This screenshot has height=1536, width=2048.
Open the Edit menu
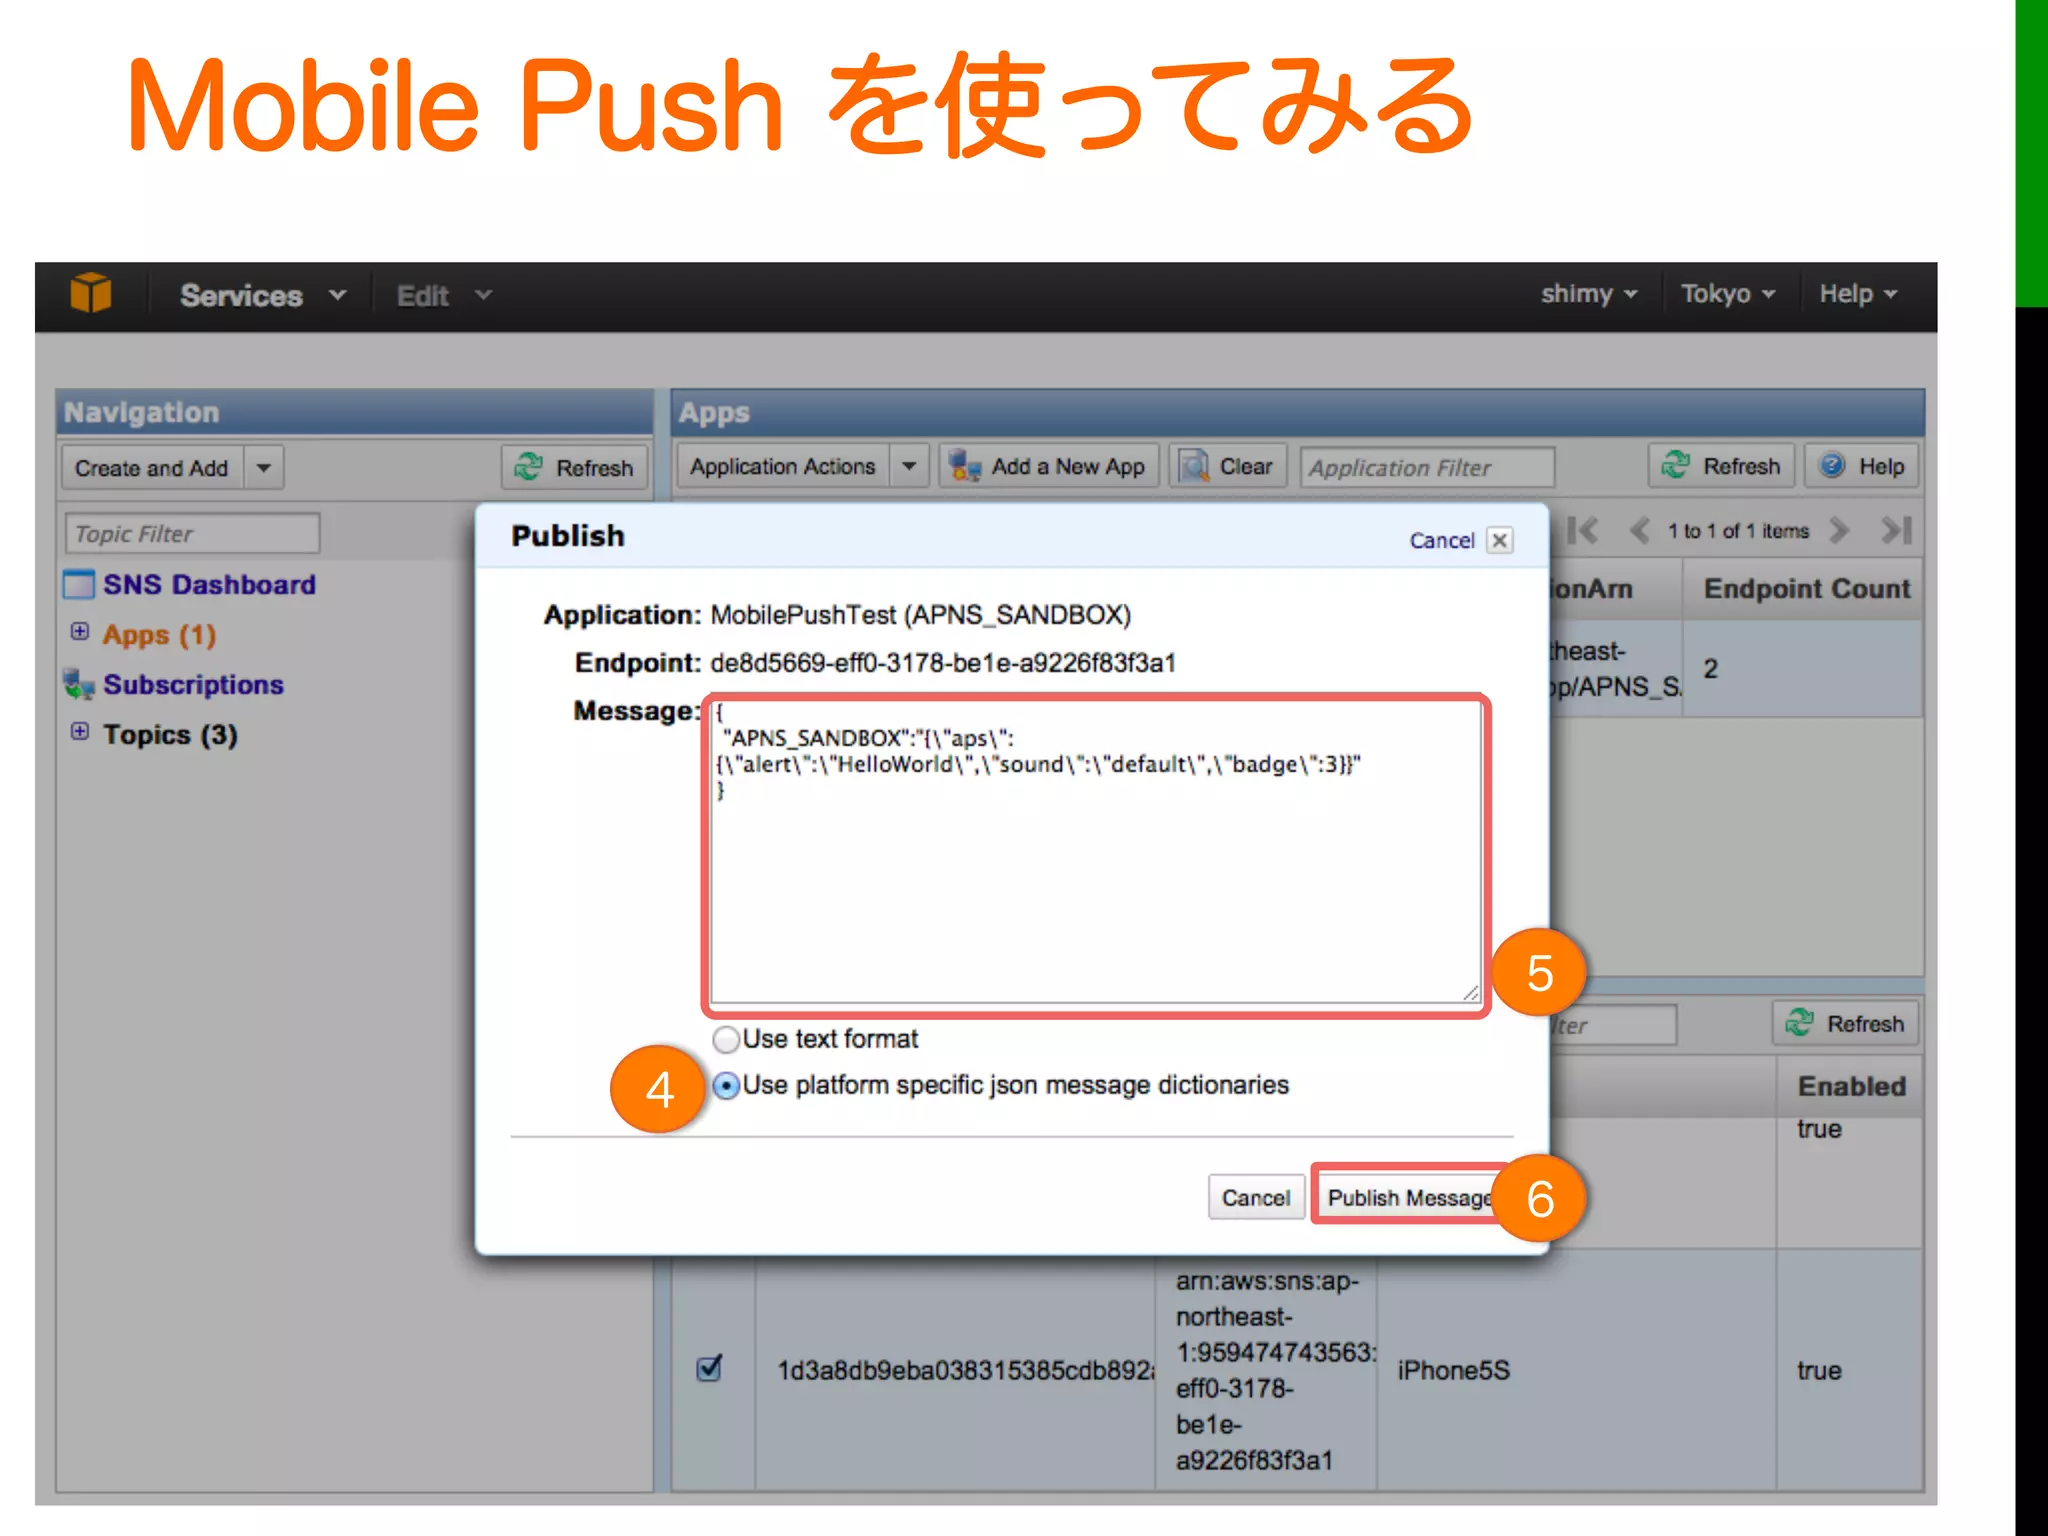point(444,296)
